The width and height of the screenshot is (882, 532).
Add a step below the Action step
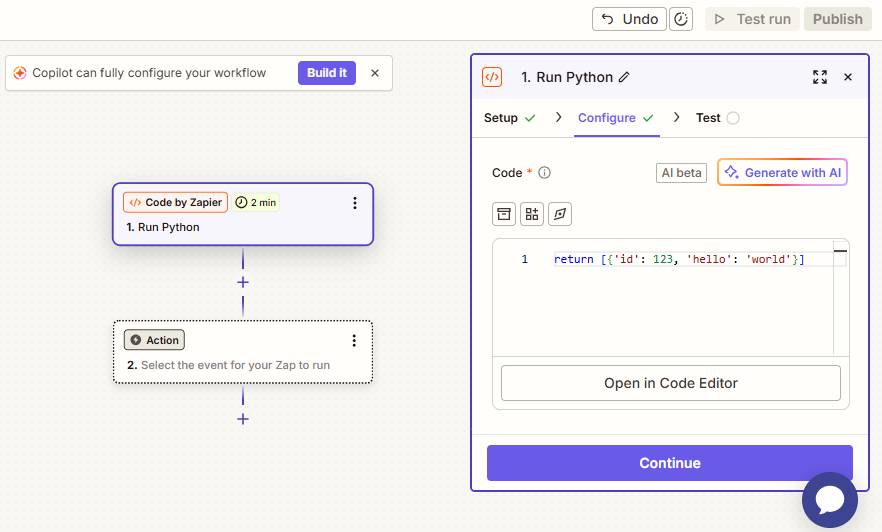(243, 420)
